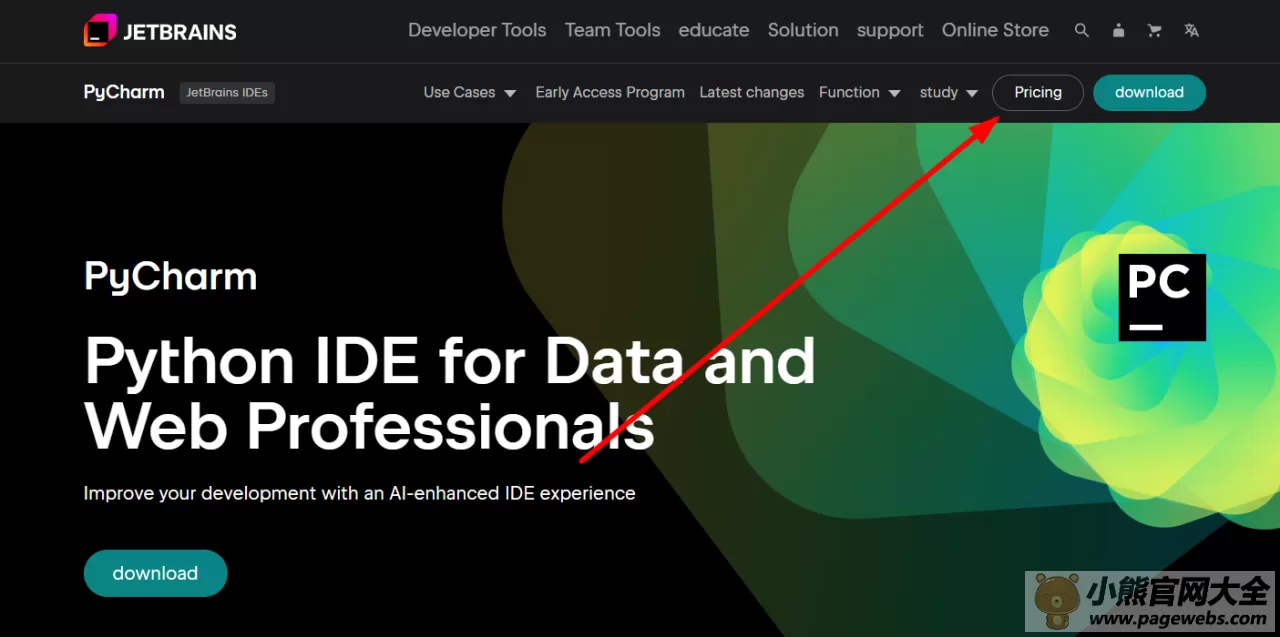
Task: Open the shopping cart icon
Action: click(1154, 31)
